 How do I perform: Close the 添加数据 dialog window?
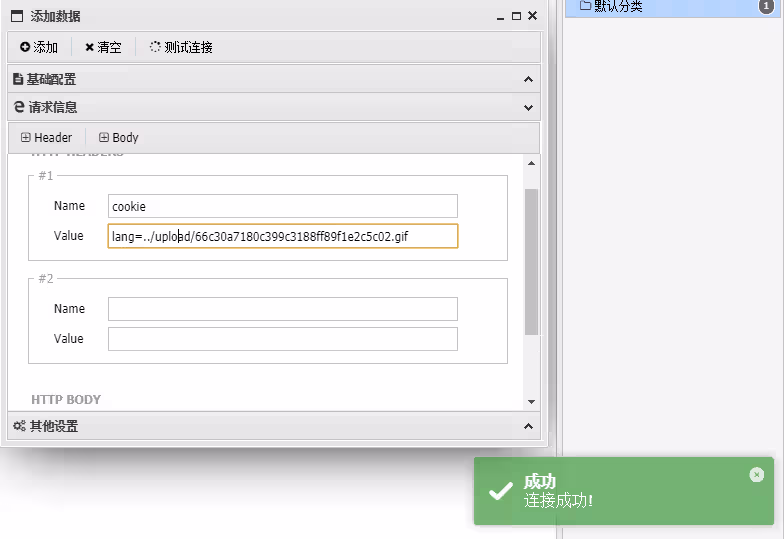(532, 16)
